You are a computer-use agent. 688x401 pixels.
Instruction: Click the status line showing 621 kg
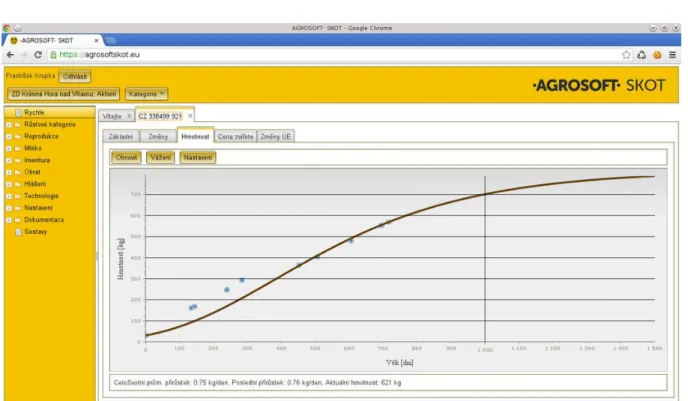[x=388, y=383]
